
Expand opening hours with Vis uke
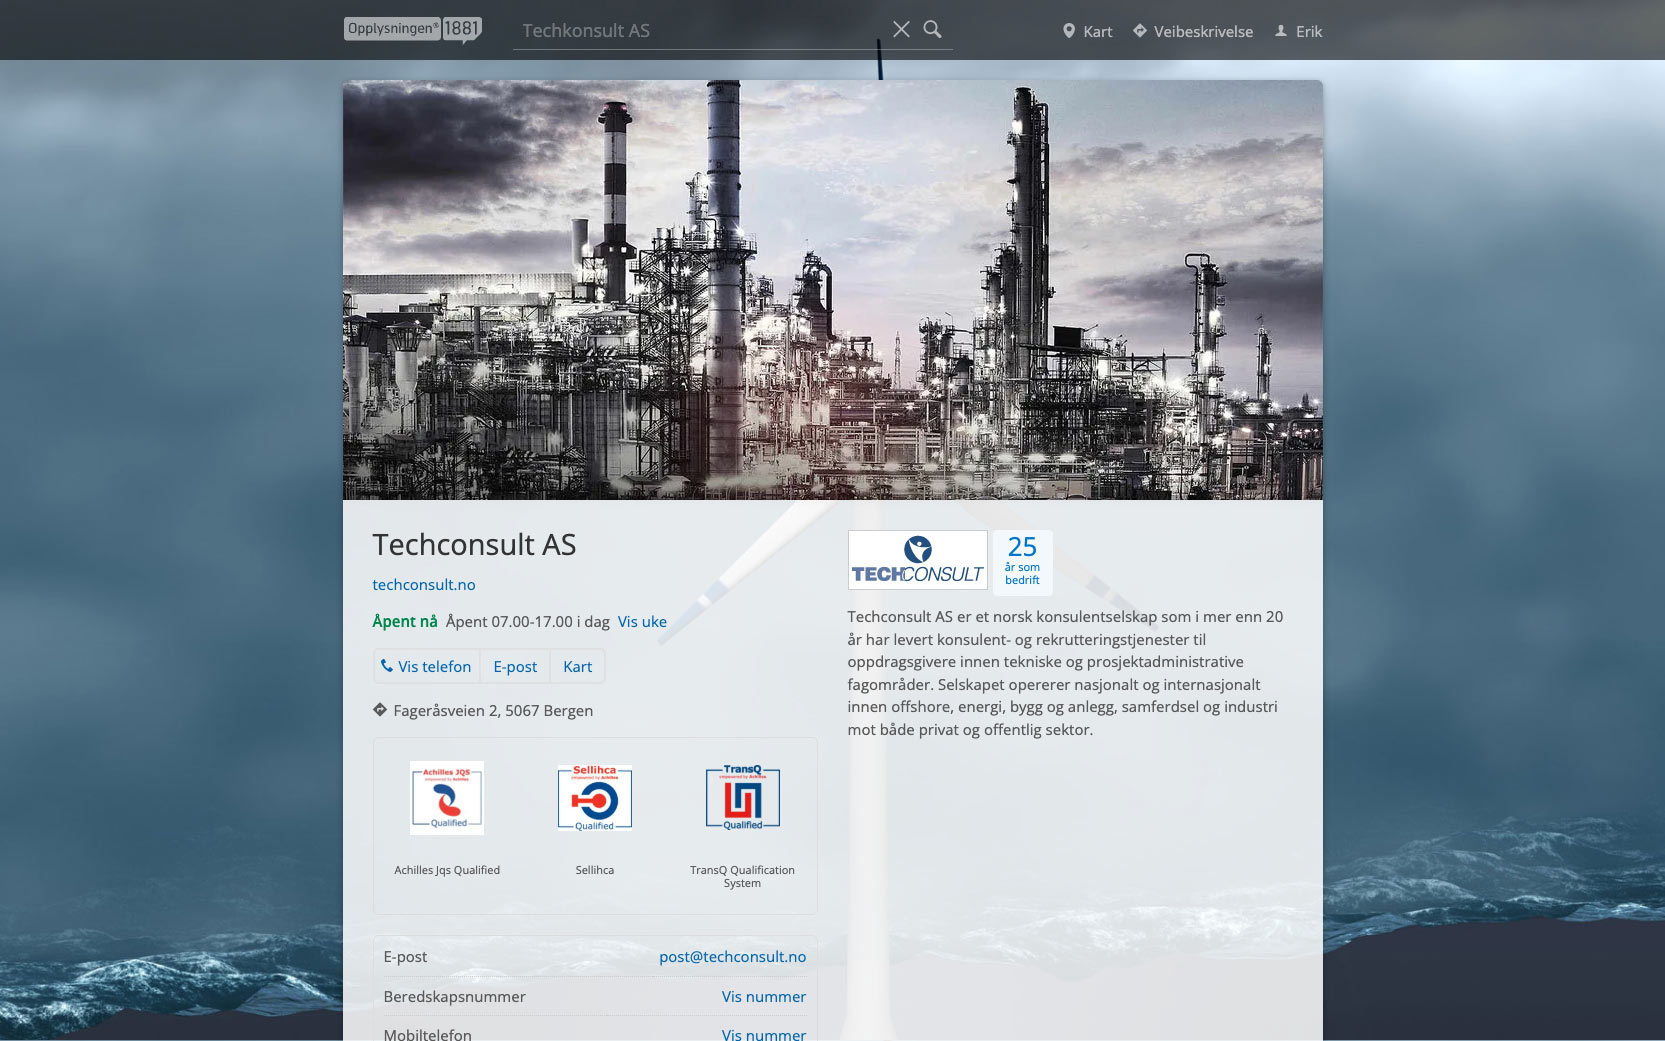642,622
